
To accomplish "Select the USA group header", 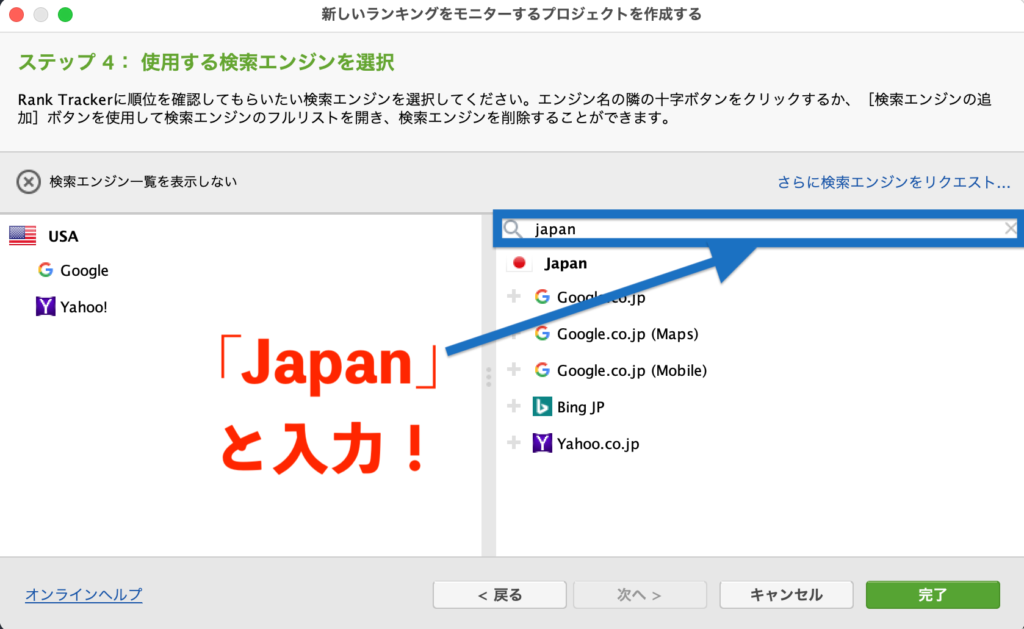I will coord(63,236).
